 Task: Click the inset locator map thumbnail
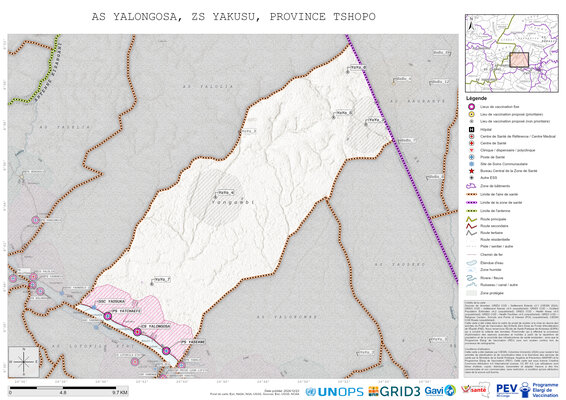(511, 53)
